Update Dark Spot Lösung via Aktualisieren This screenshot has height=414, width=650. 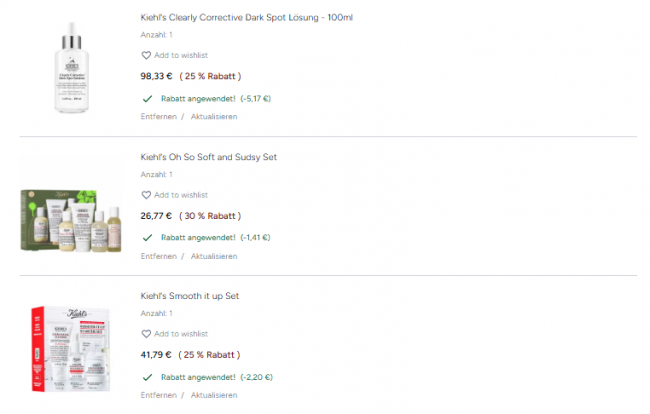tap(214, 117)
